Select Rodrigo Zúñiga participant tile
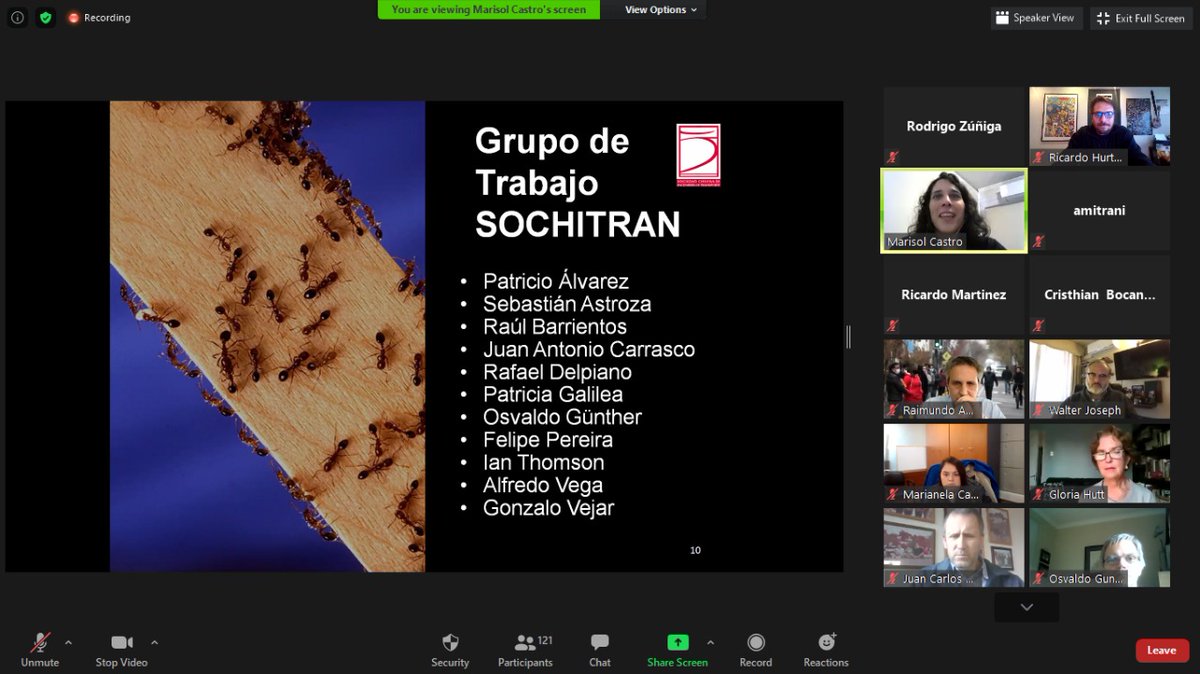Viewport: 1200px width, 674px height. click(x=954, y=126)
